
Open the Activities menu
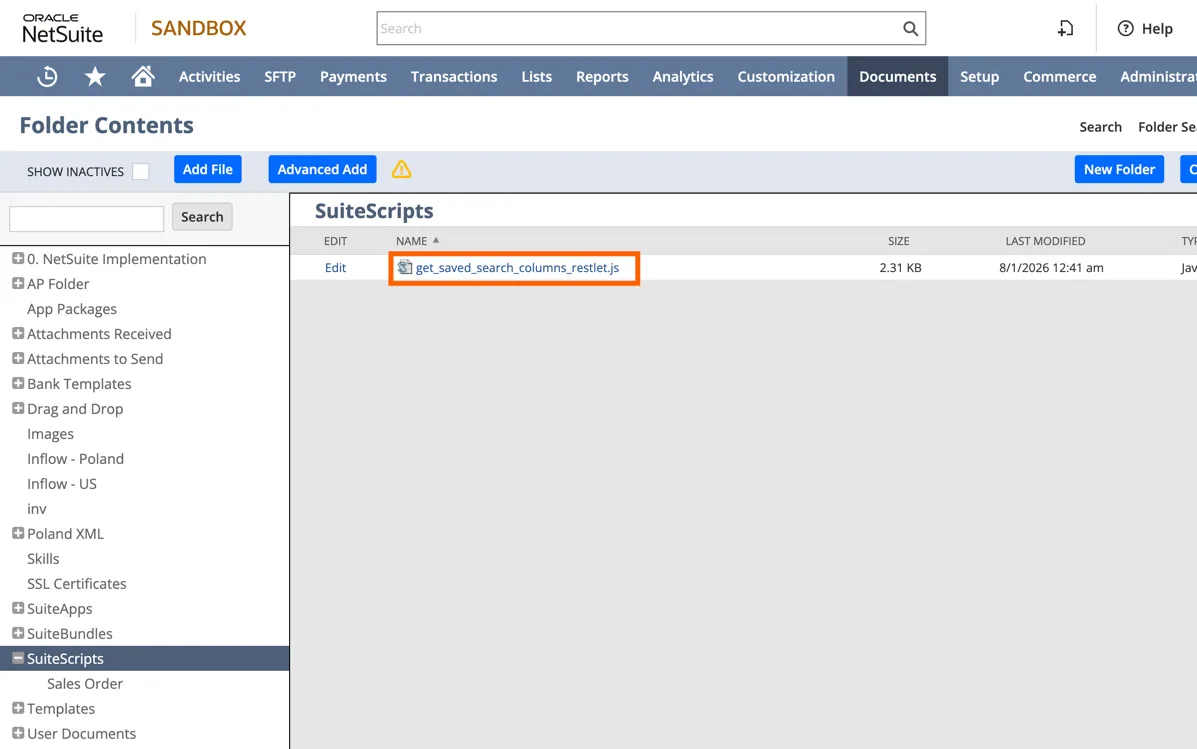[x=209, y=76]
